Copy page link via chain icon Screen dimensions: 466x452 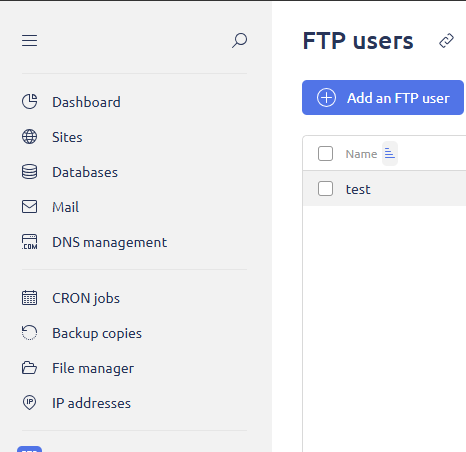click(446, 41)
